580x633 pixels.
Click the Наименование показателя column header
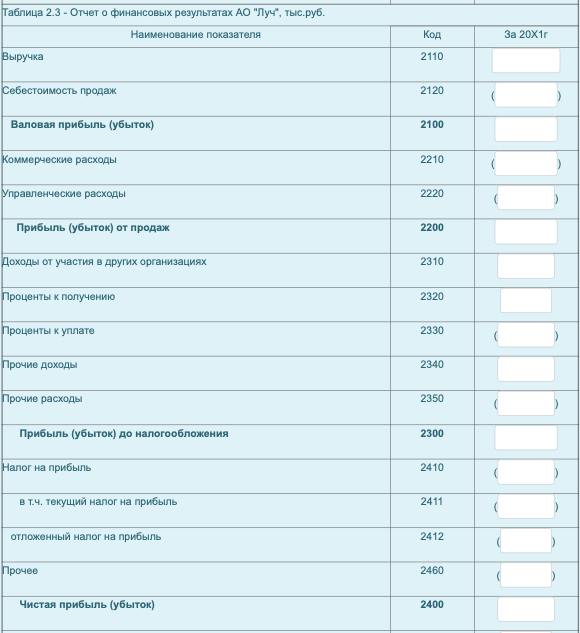coord(196,35)
